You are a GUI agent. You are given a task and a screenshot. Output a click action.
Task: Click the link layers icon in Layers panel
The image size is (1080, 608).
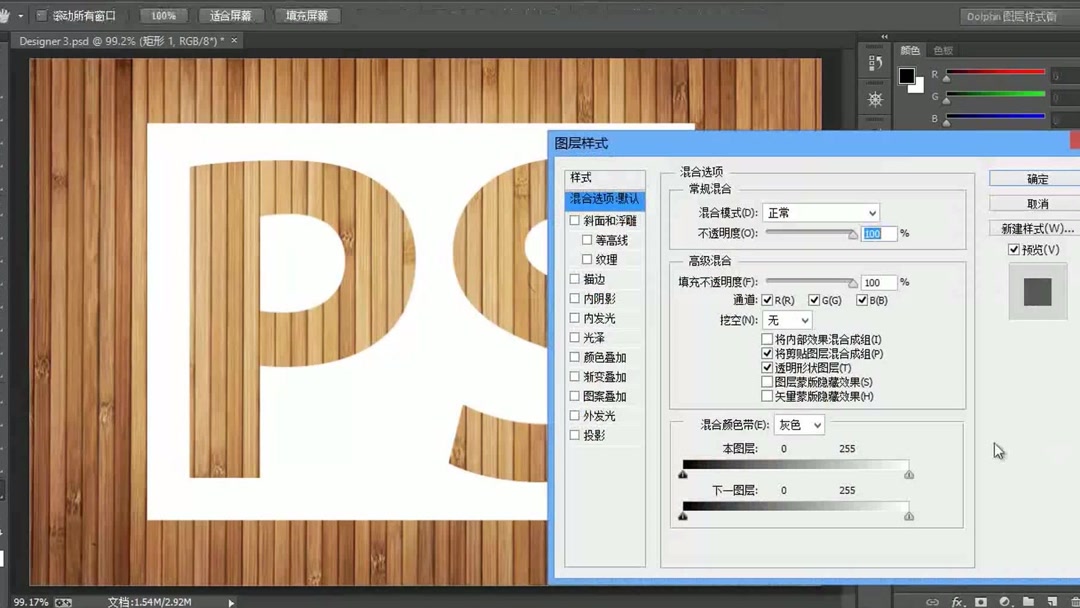(x=932, y=602)
